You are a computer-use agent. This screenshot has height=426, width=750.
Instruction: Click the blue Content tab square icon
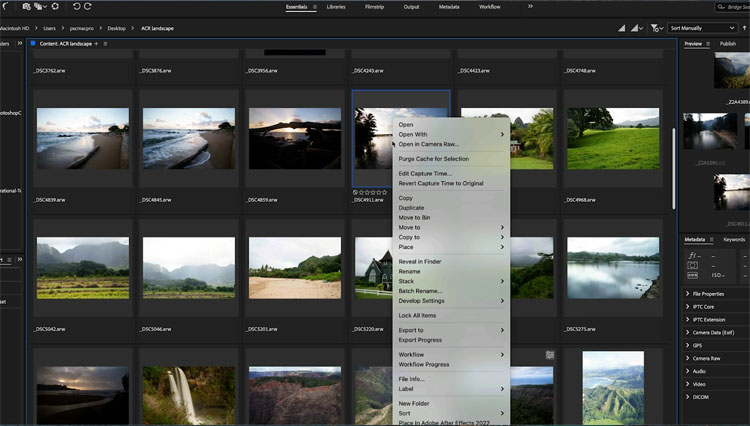(x=33, y=43)
